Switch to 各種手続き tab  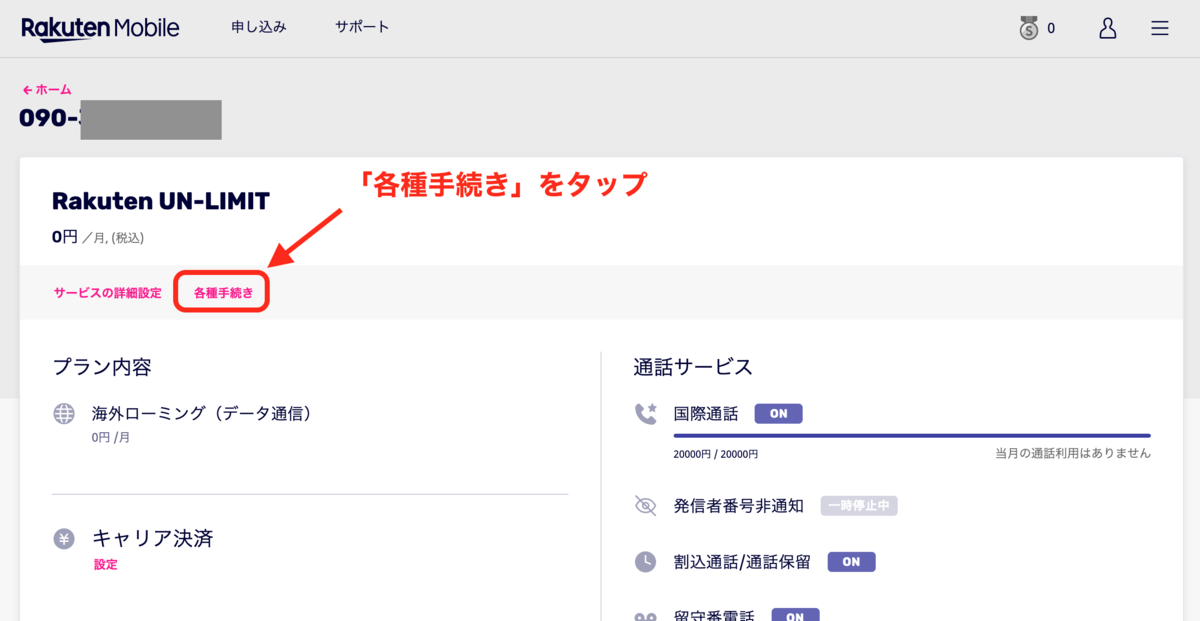[224, 293]
